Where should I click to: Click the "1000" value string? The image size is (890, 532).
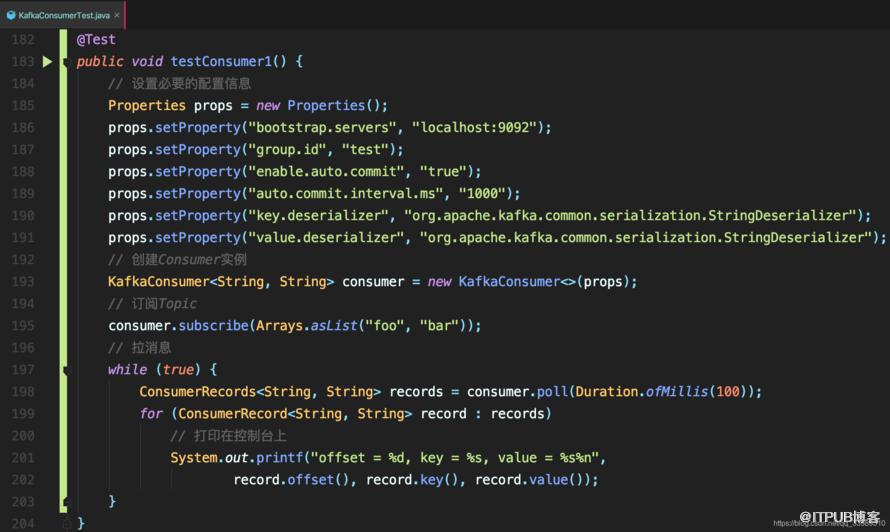482,194
